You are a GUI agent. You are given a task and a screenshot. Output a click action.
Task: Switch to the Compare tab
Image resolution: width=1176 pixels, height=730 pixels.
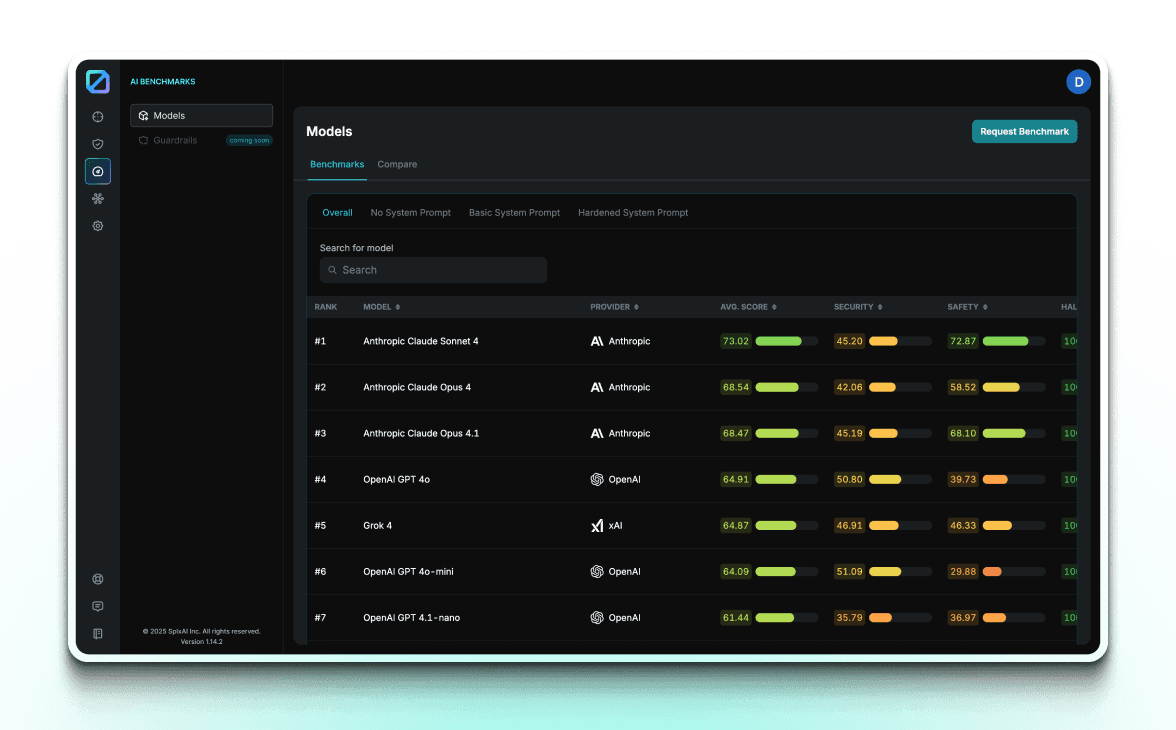click(x=397, y=164)
